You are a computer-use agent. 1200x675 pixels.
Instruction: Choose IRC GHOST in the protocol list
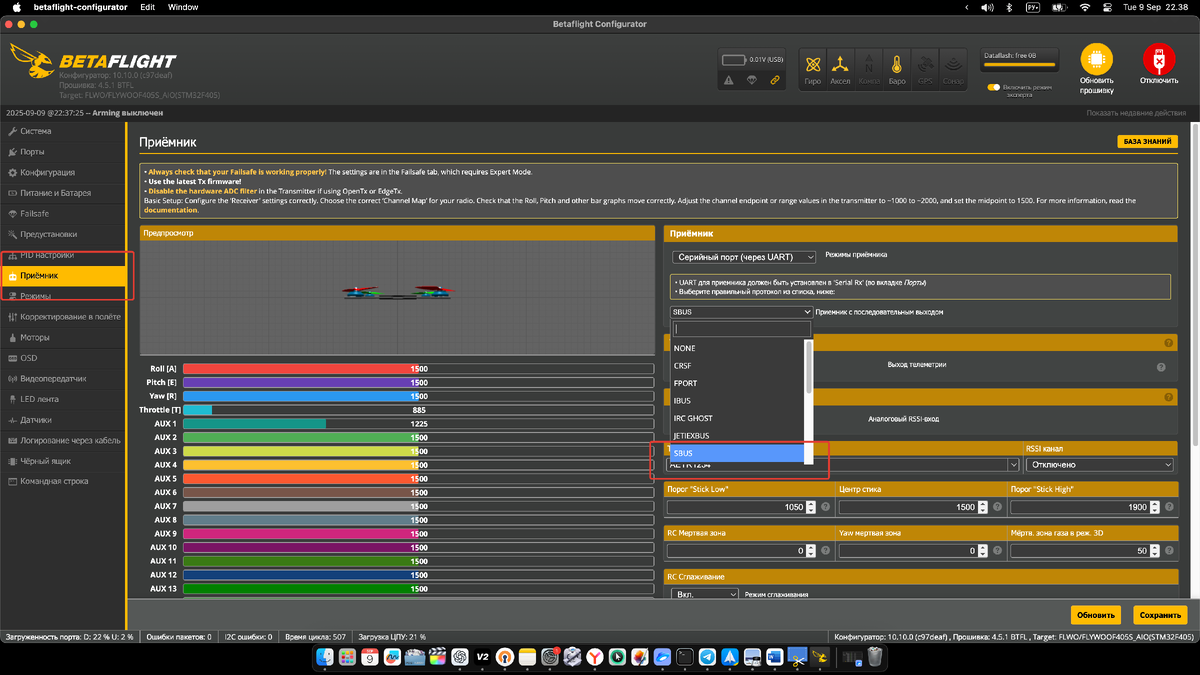pos(738,418)
